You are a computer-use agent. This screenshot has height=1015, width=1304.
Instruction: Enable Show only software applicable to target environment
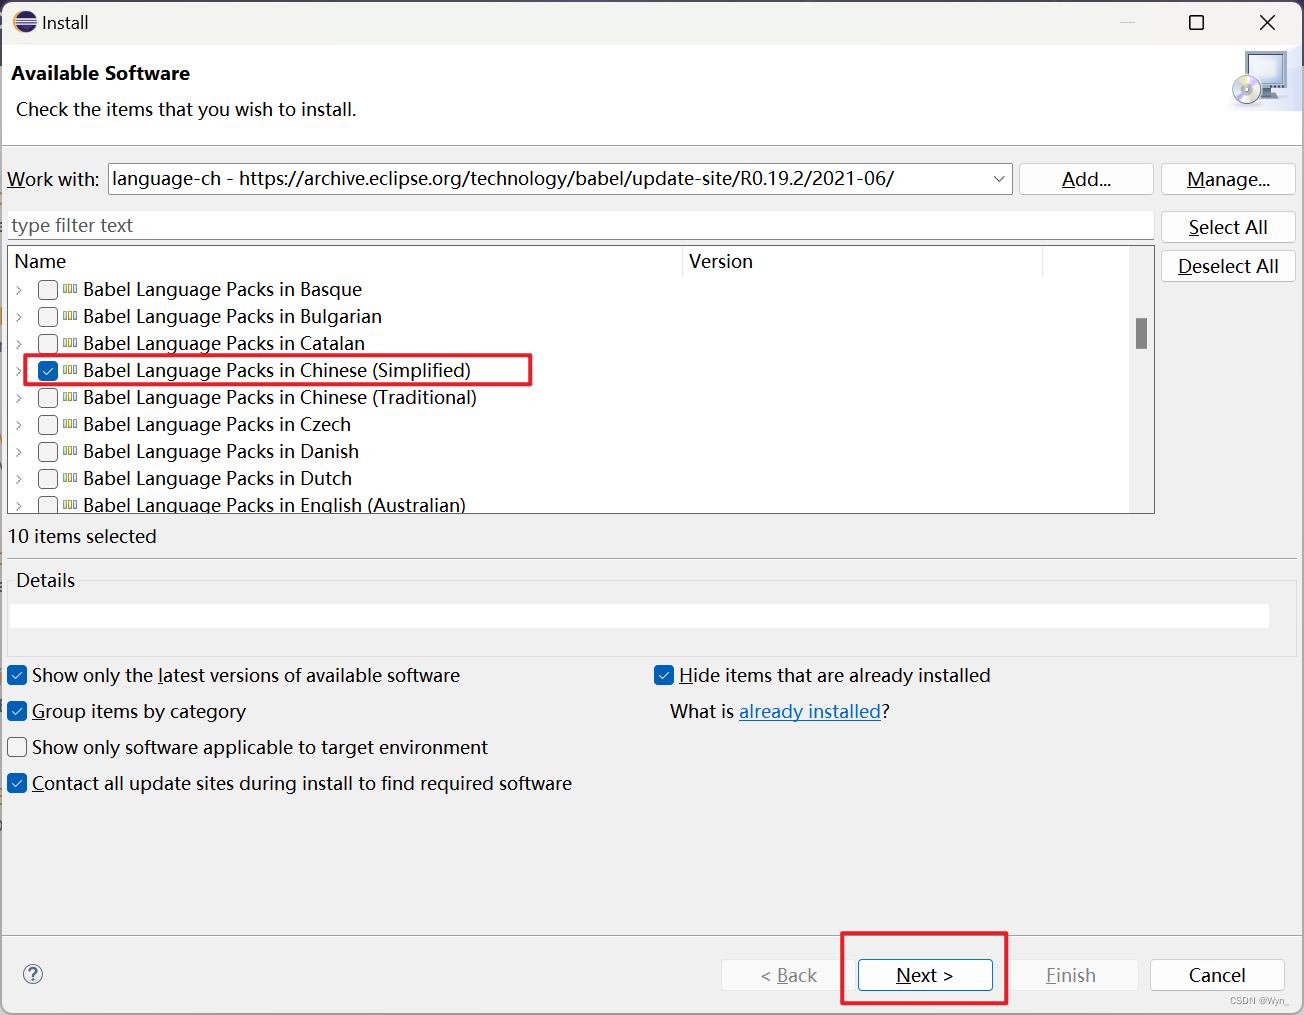click(x=17, y=747)
